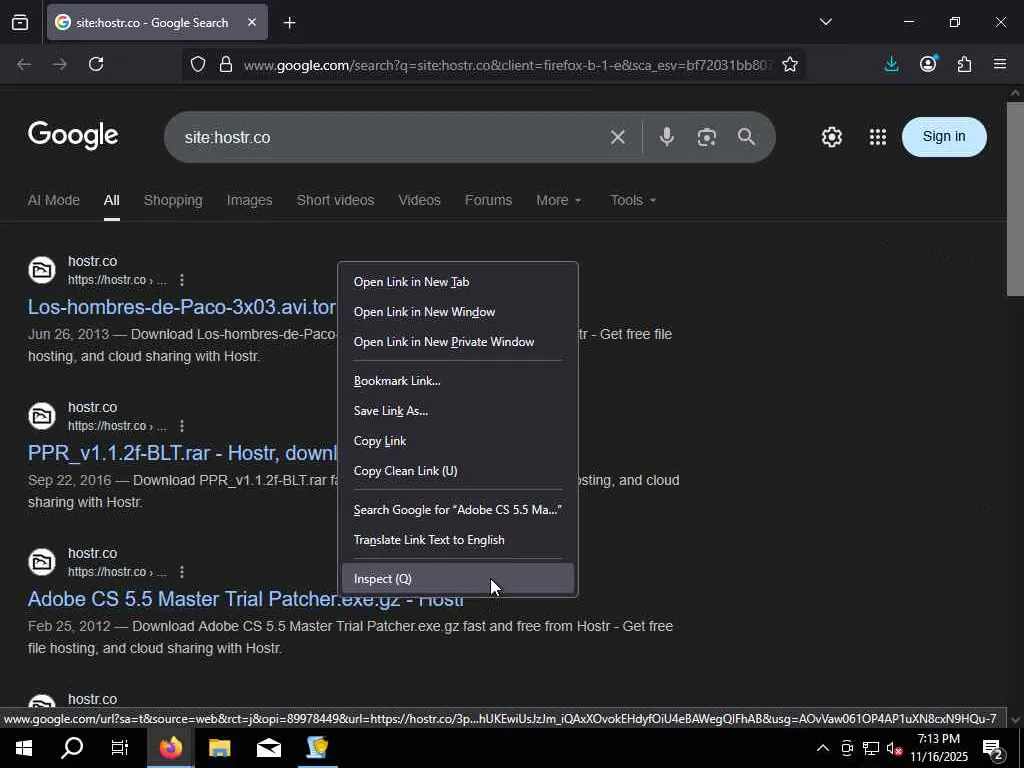Click the Sign in button

click(x=944, y=136)
